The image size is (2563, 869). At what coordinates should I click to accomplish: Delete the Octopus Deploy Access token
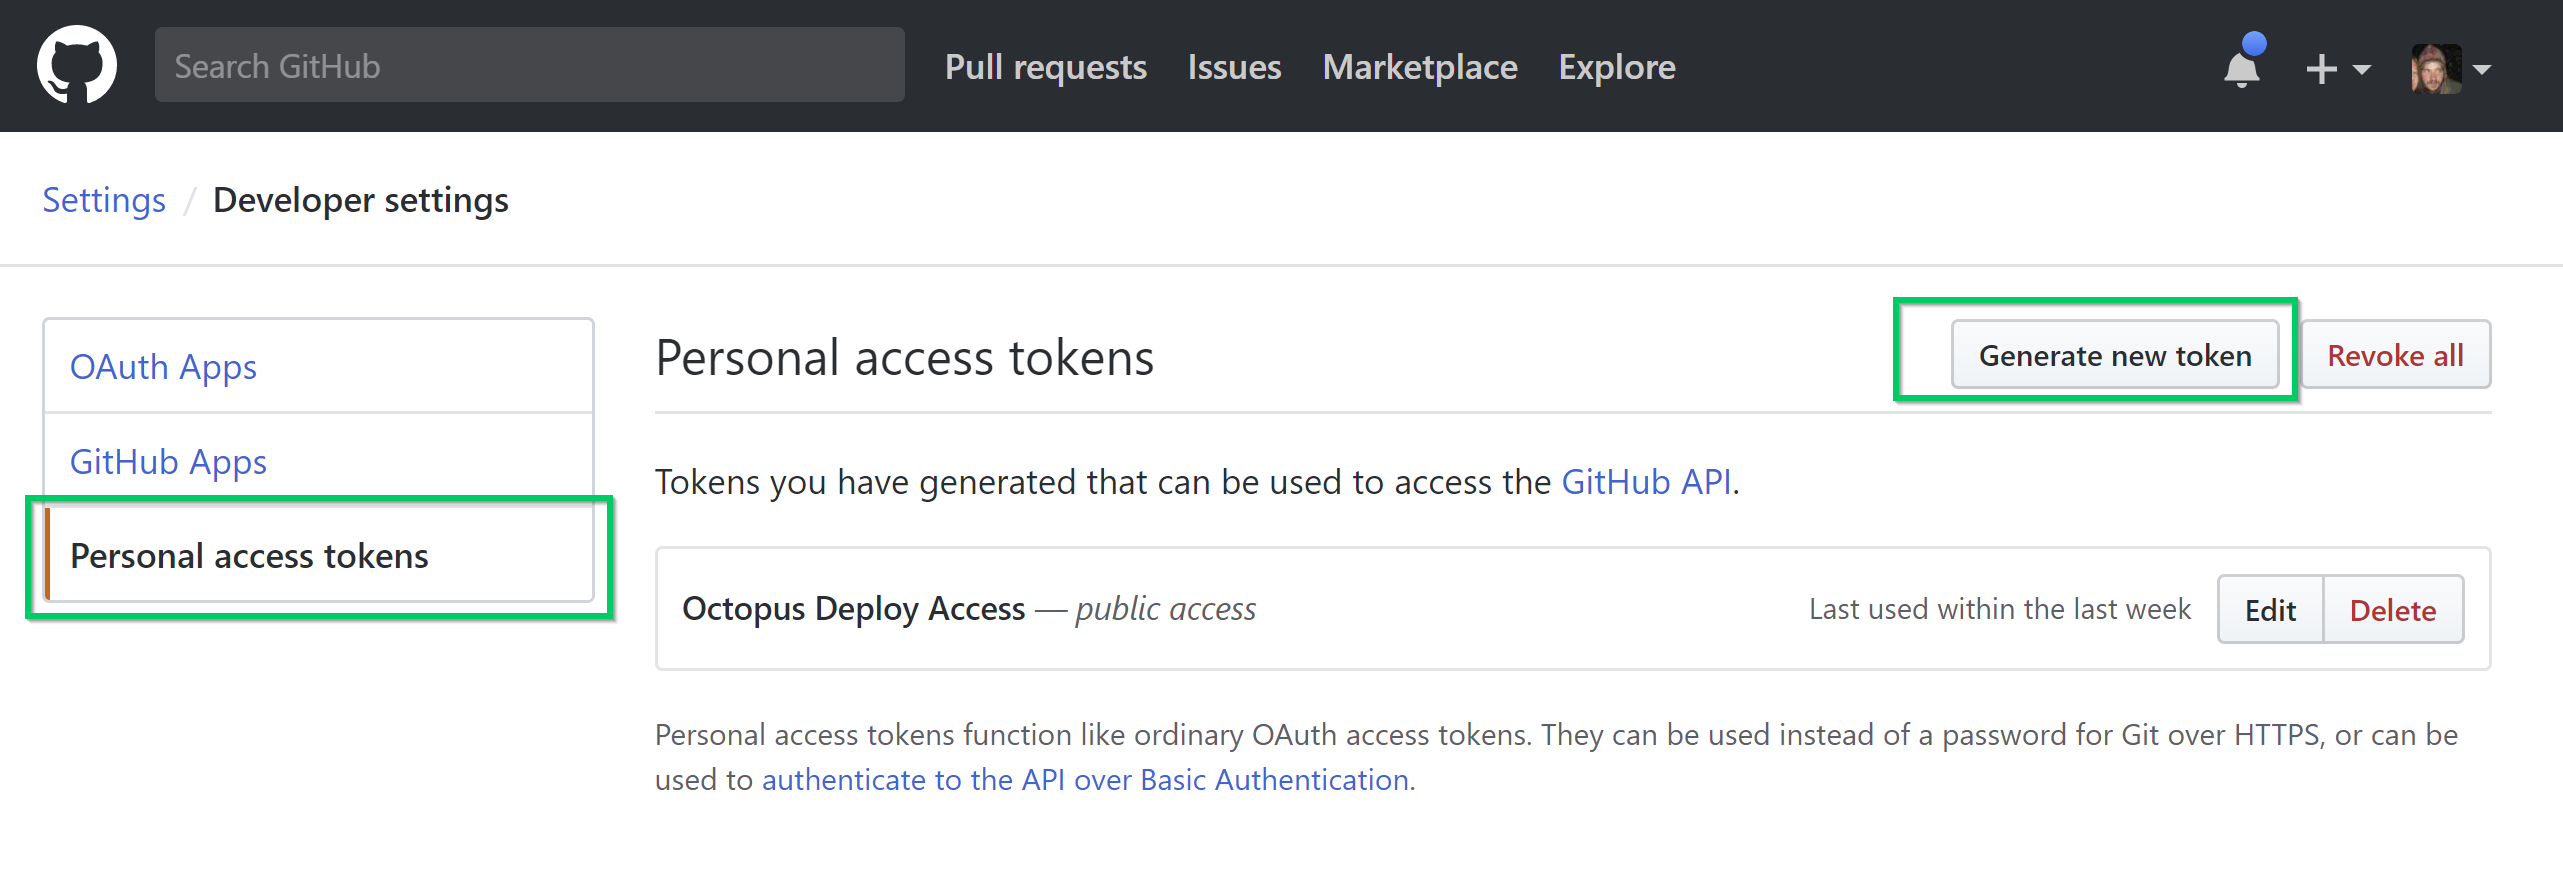[x=2393, y=609]
